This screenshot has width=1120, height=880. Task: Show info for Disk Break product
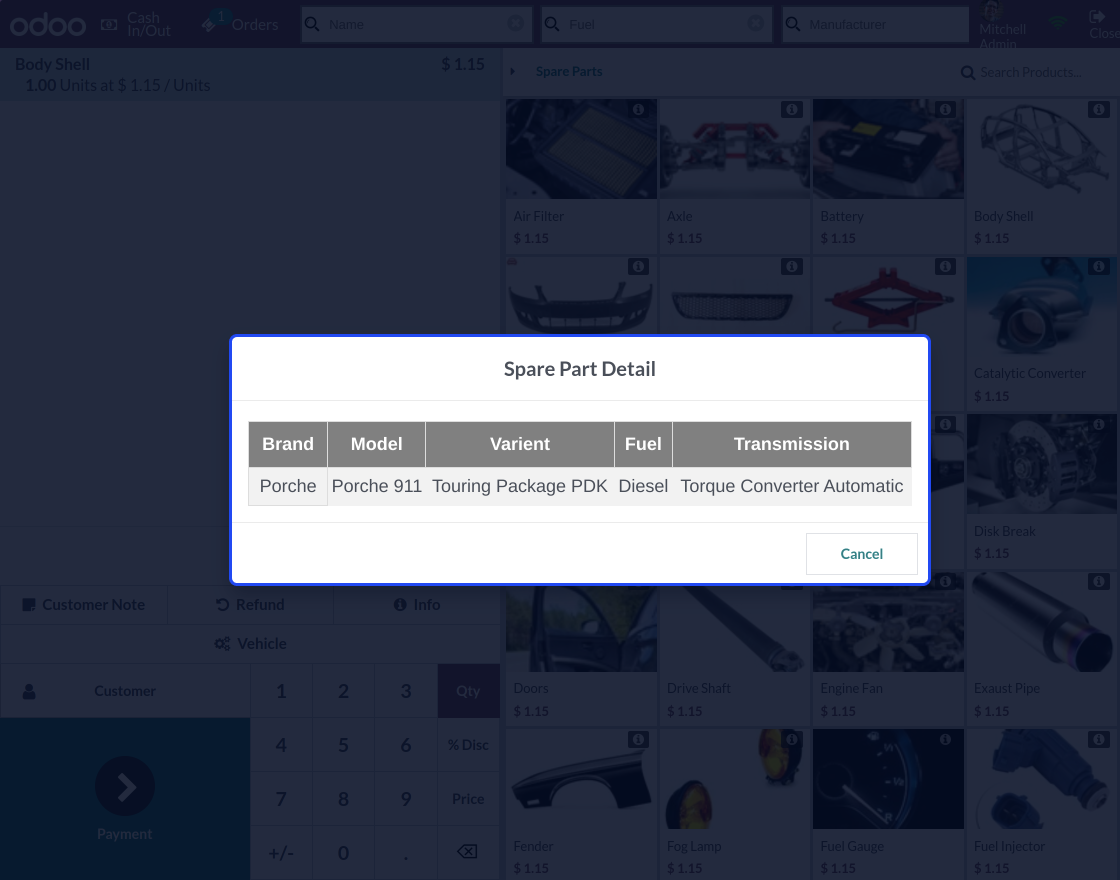click(x=1099, y=424)
